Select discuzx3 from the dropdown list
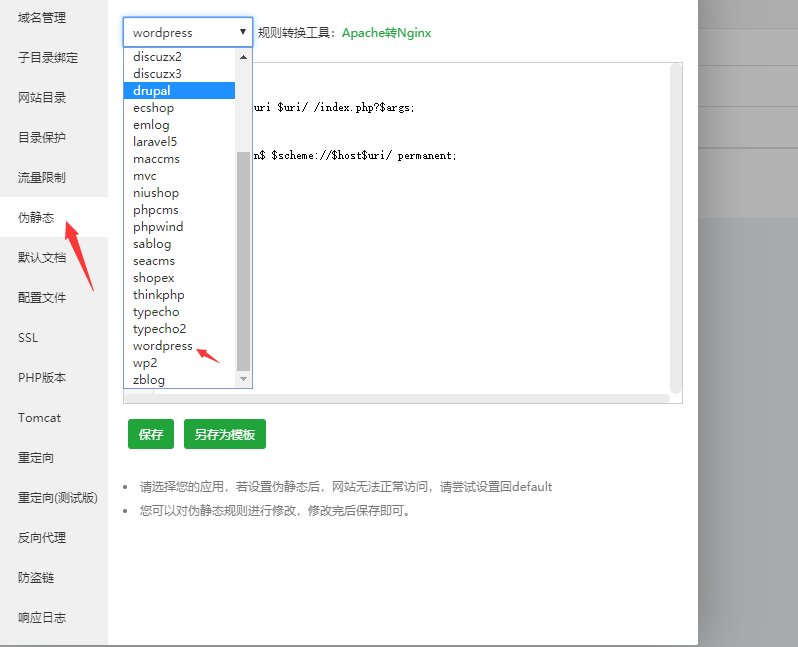798x647 pixels. pyautogui.click(x=180, y=74)
